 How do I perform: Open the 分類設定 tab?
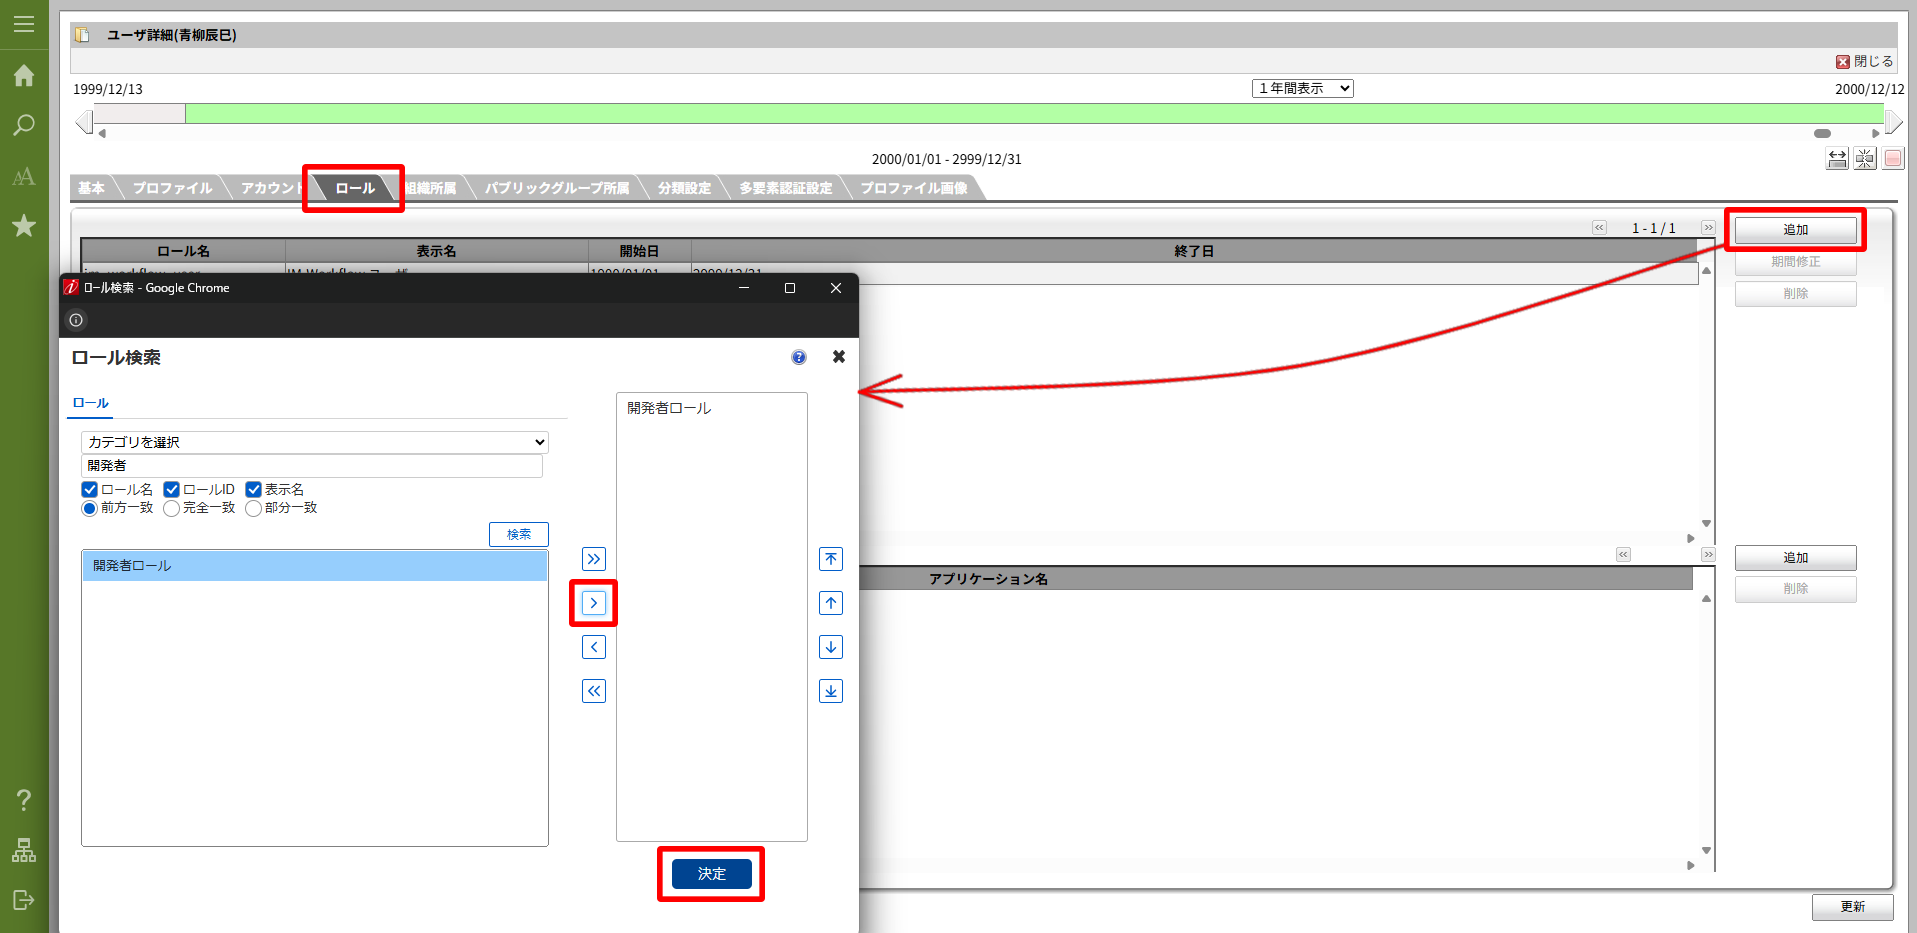pos(684,188)
